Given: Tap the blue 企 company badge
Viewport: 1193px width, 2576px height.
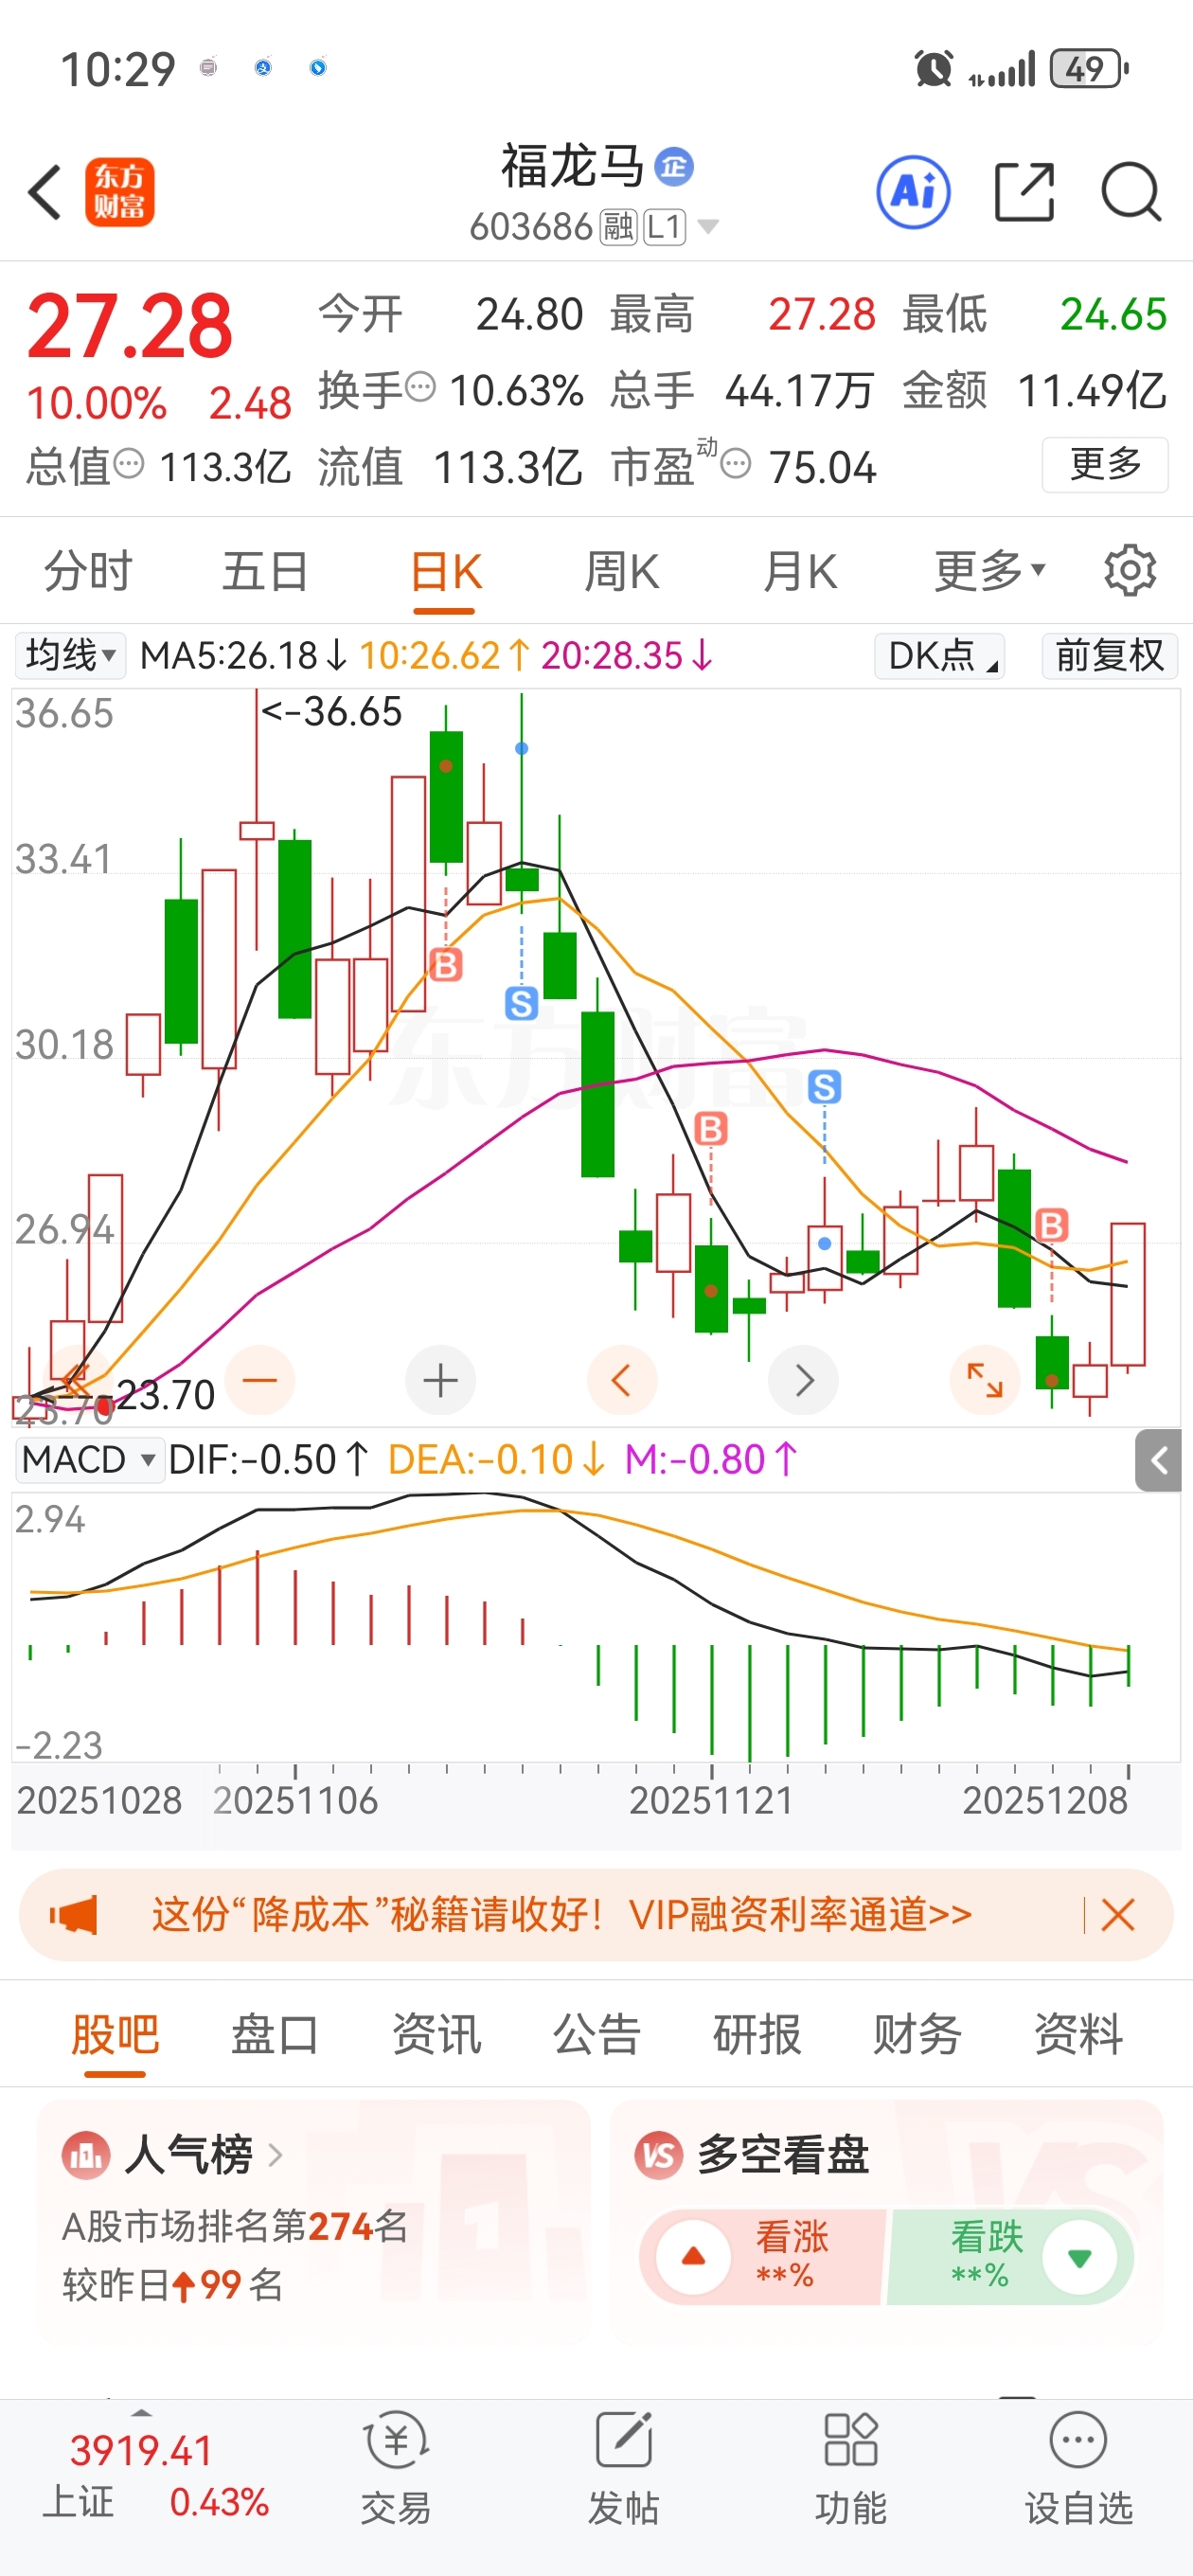Looking at the screenshot, I should [x=674, y=166].
